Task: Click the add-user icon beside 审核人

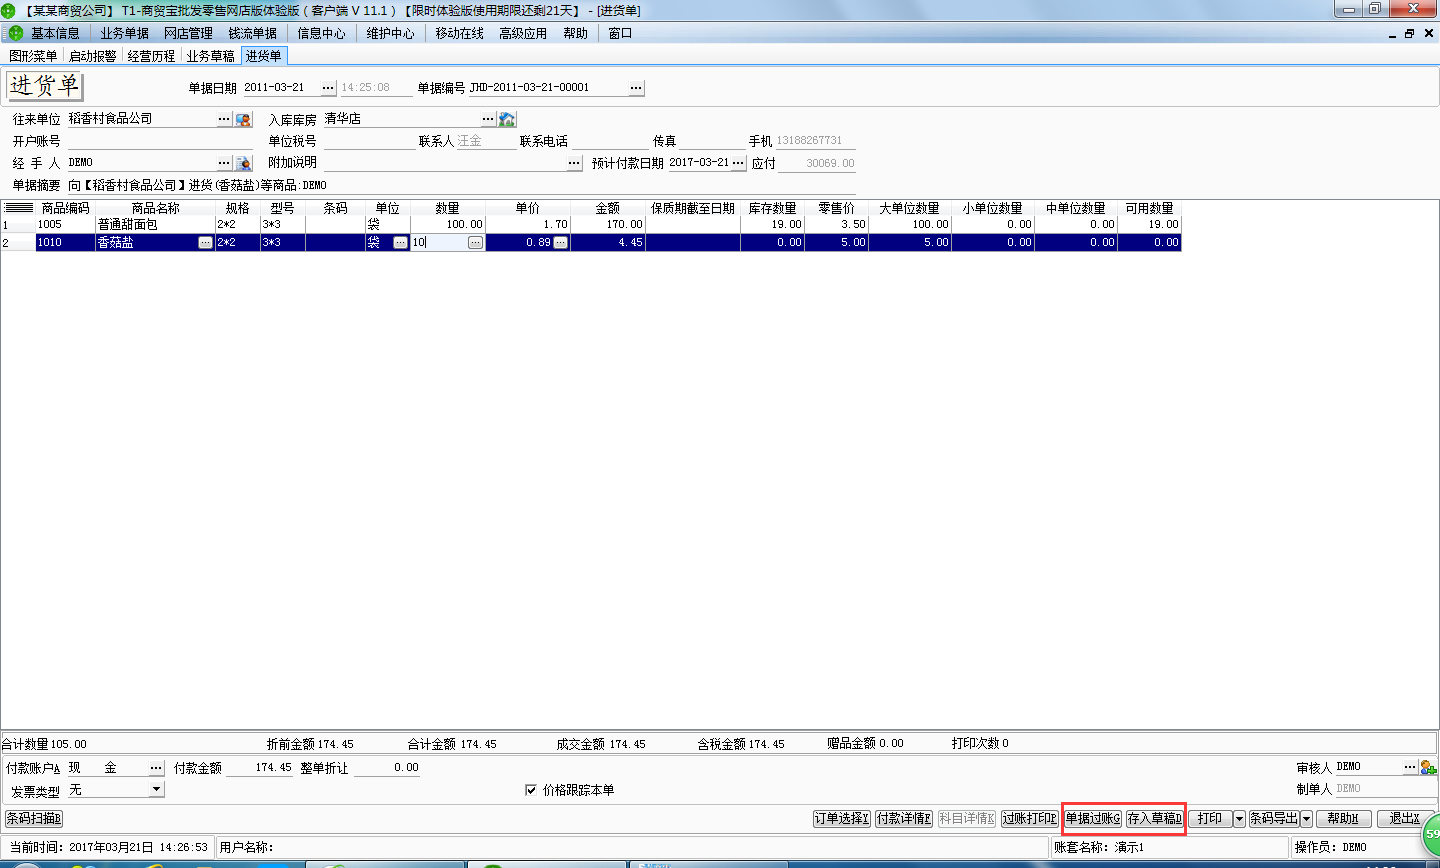Action: pos(1427,767)
